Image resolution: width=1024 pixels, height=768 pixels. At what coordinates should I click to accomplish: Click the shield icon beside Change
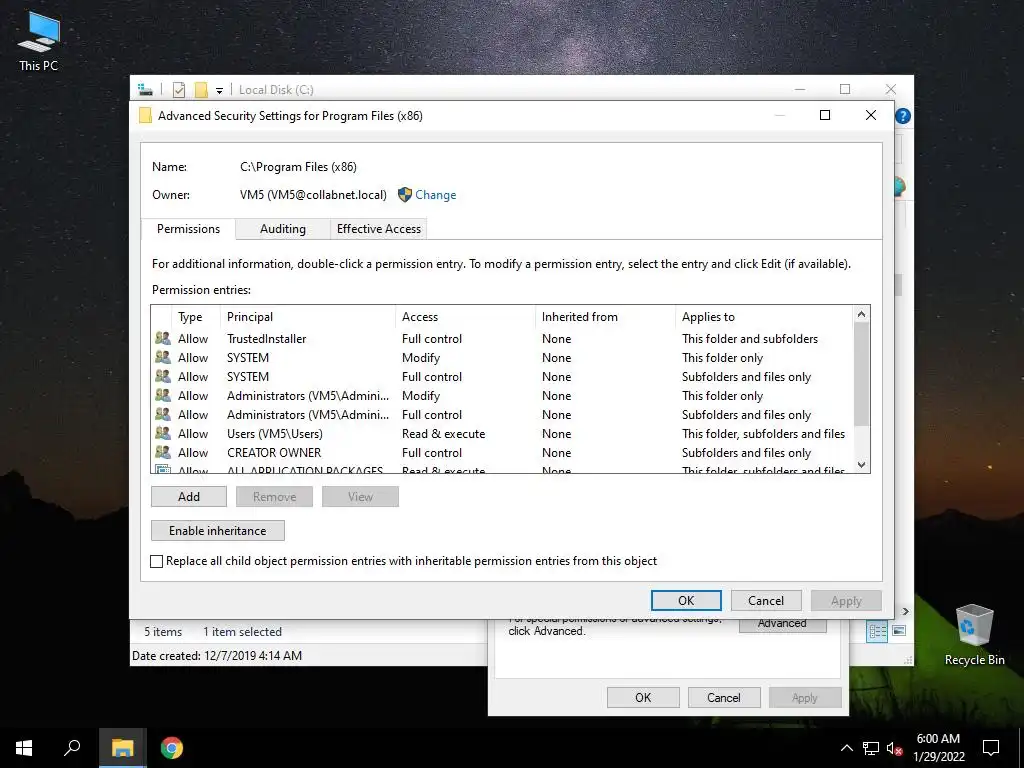point(405,195)
